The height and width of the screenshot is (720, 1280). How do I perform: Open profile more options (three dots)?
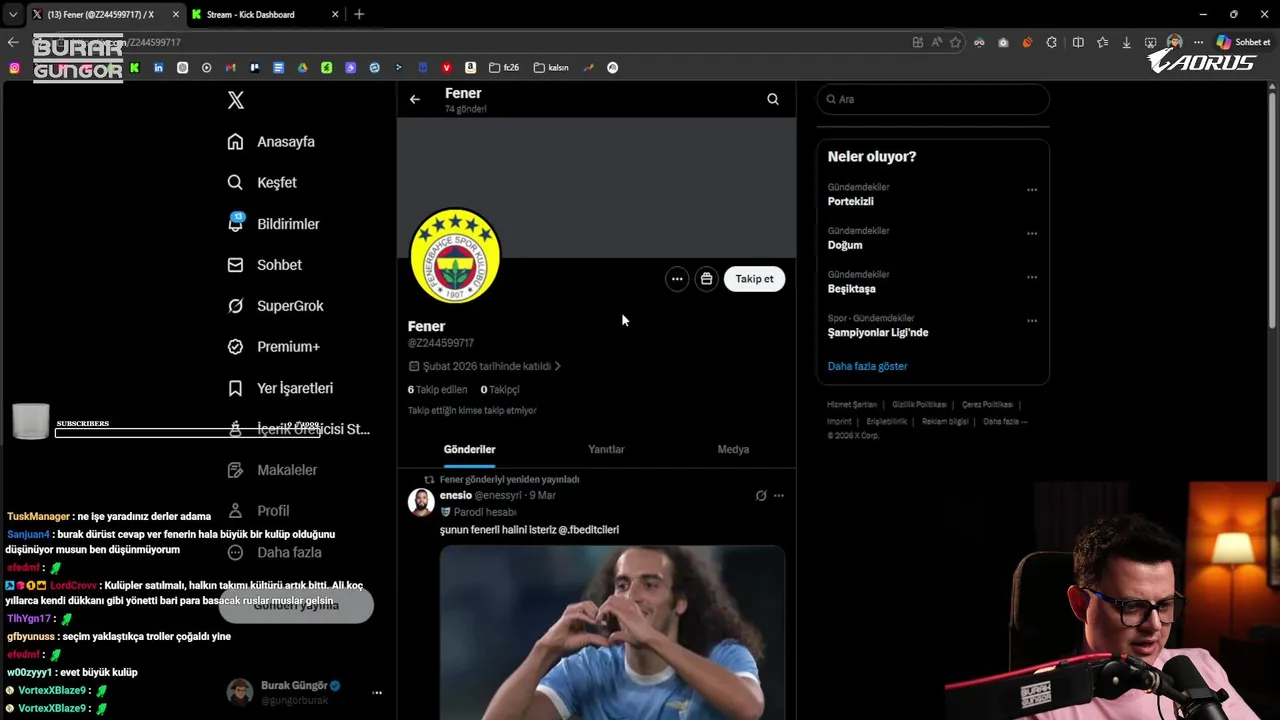point(677,279)
